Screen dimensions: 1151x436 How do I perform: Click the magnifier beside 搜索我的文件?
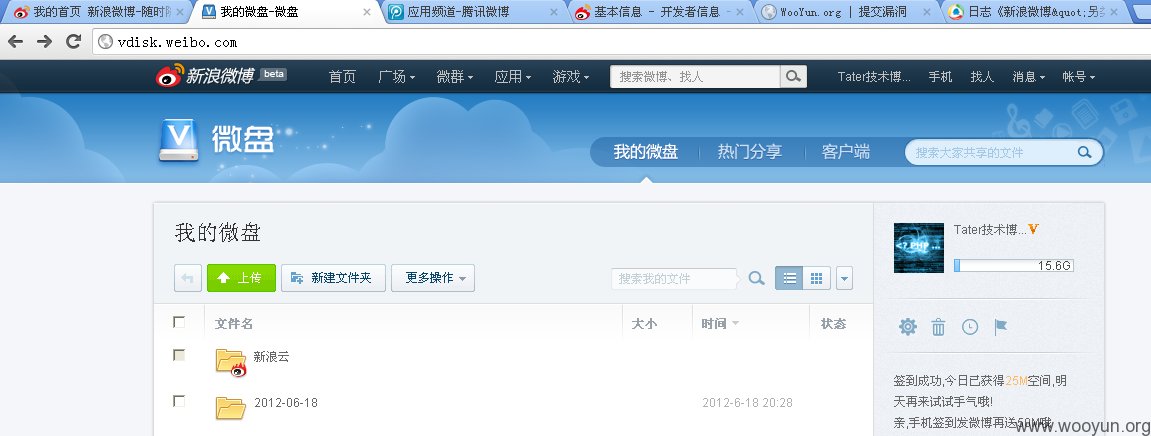[756, 278]
